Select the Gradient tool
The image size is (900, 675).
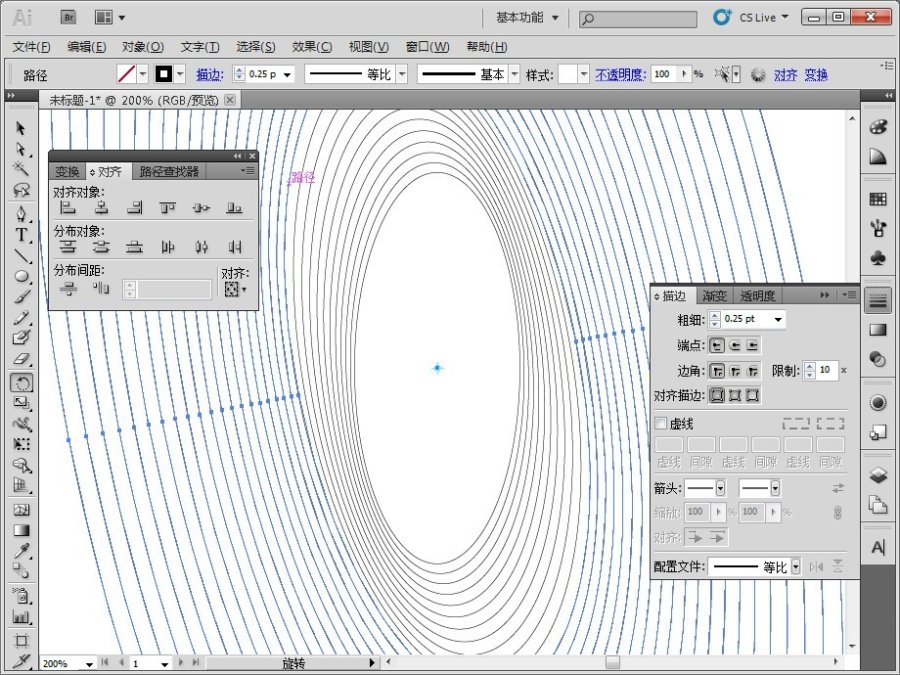pos(21,530)
